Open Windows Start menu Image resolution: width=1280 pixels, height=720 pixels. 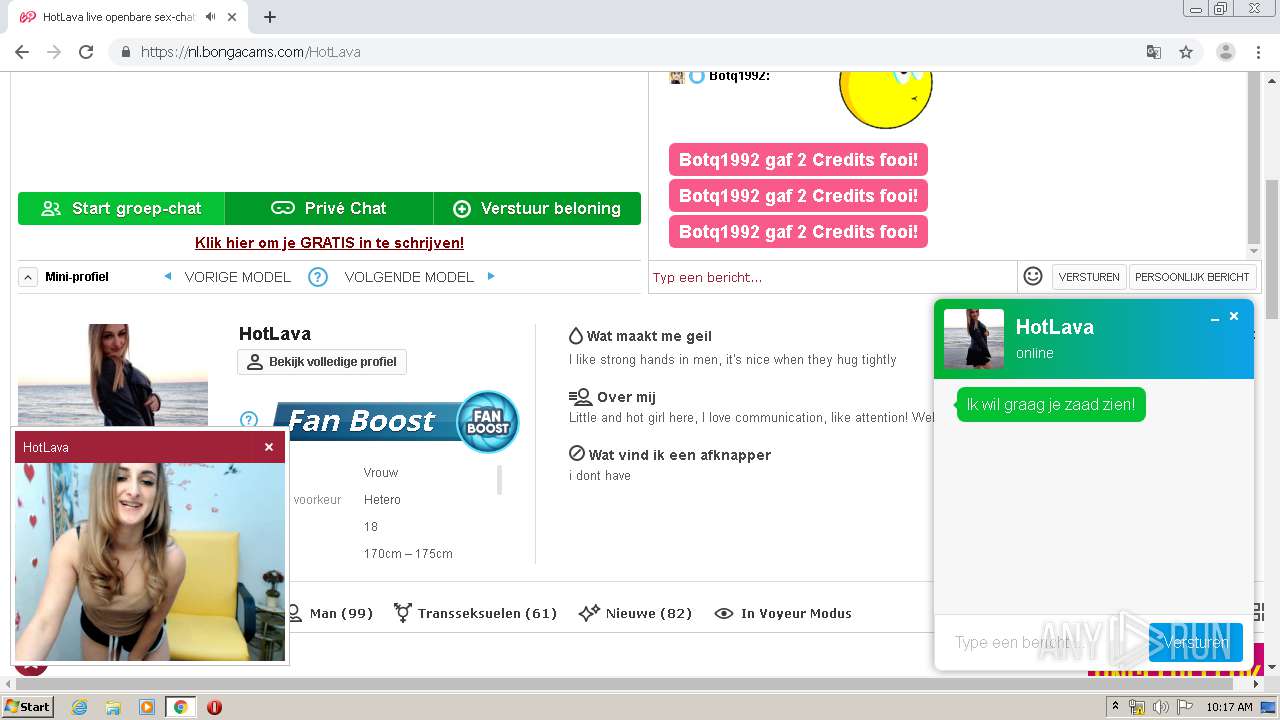[28, 707]
